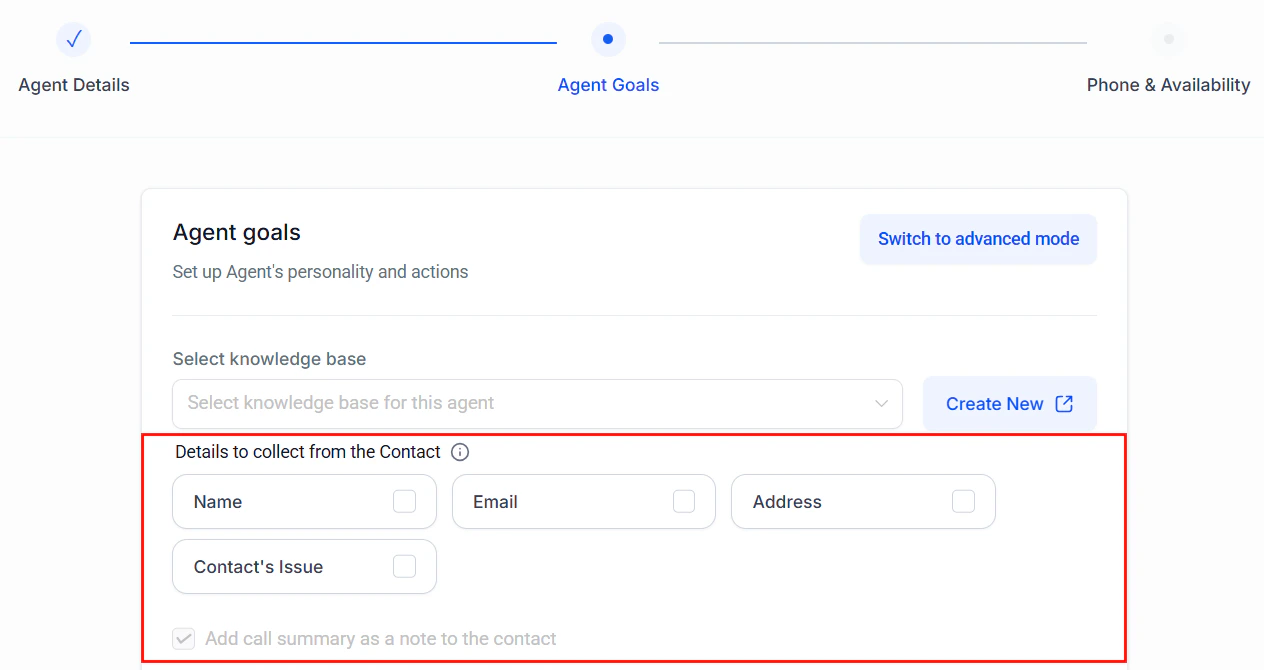Click the blue progress line after Agent Details
The height and width of the screenshot is (670, 1264).
point(342,40)
